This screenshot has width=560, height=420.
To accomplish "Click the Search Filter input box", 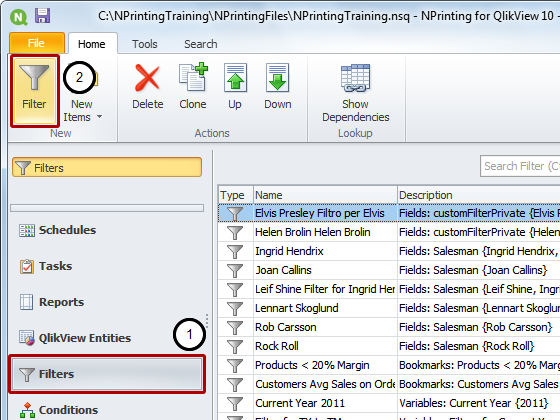I will 520,166.
